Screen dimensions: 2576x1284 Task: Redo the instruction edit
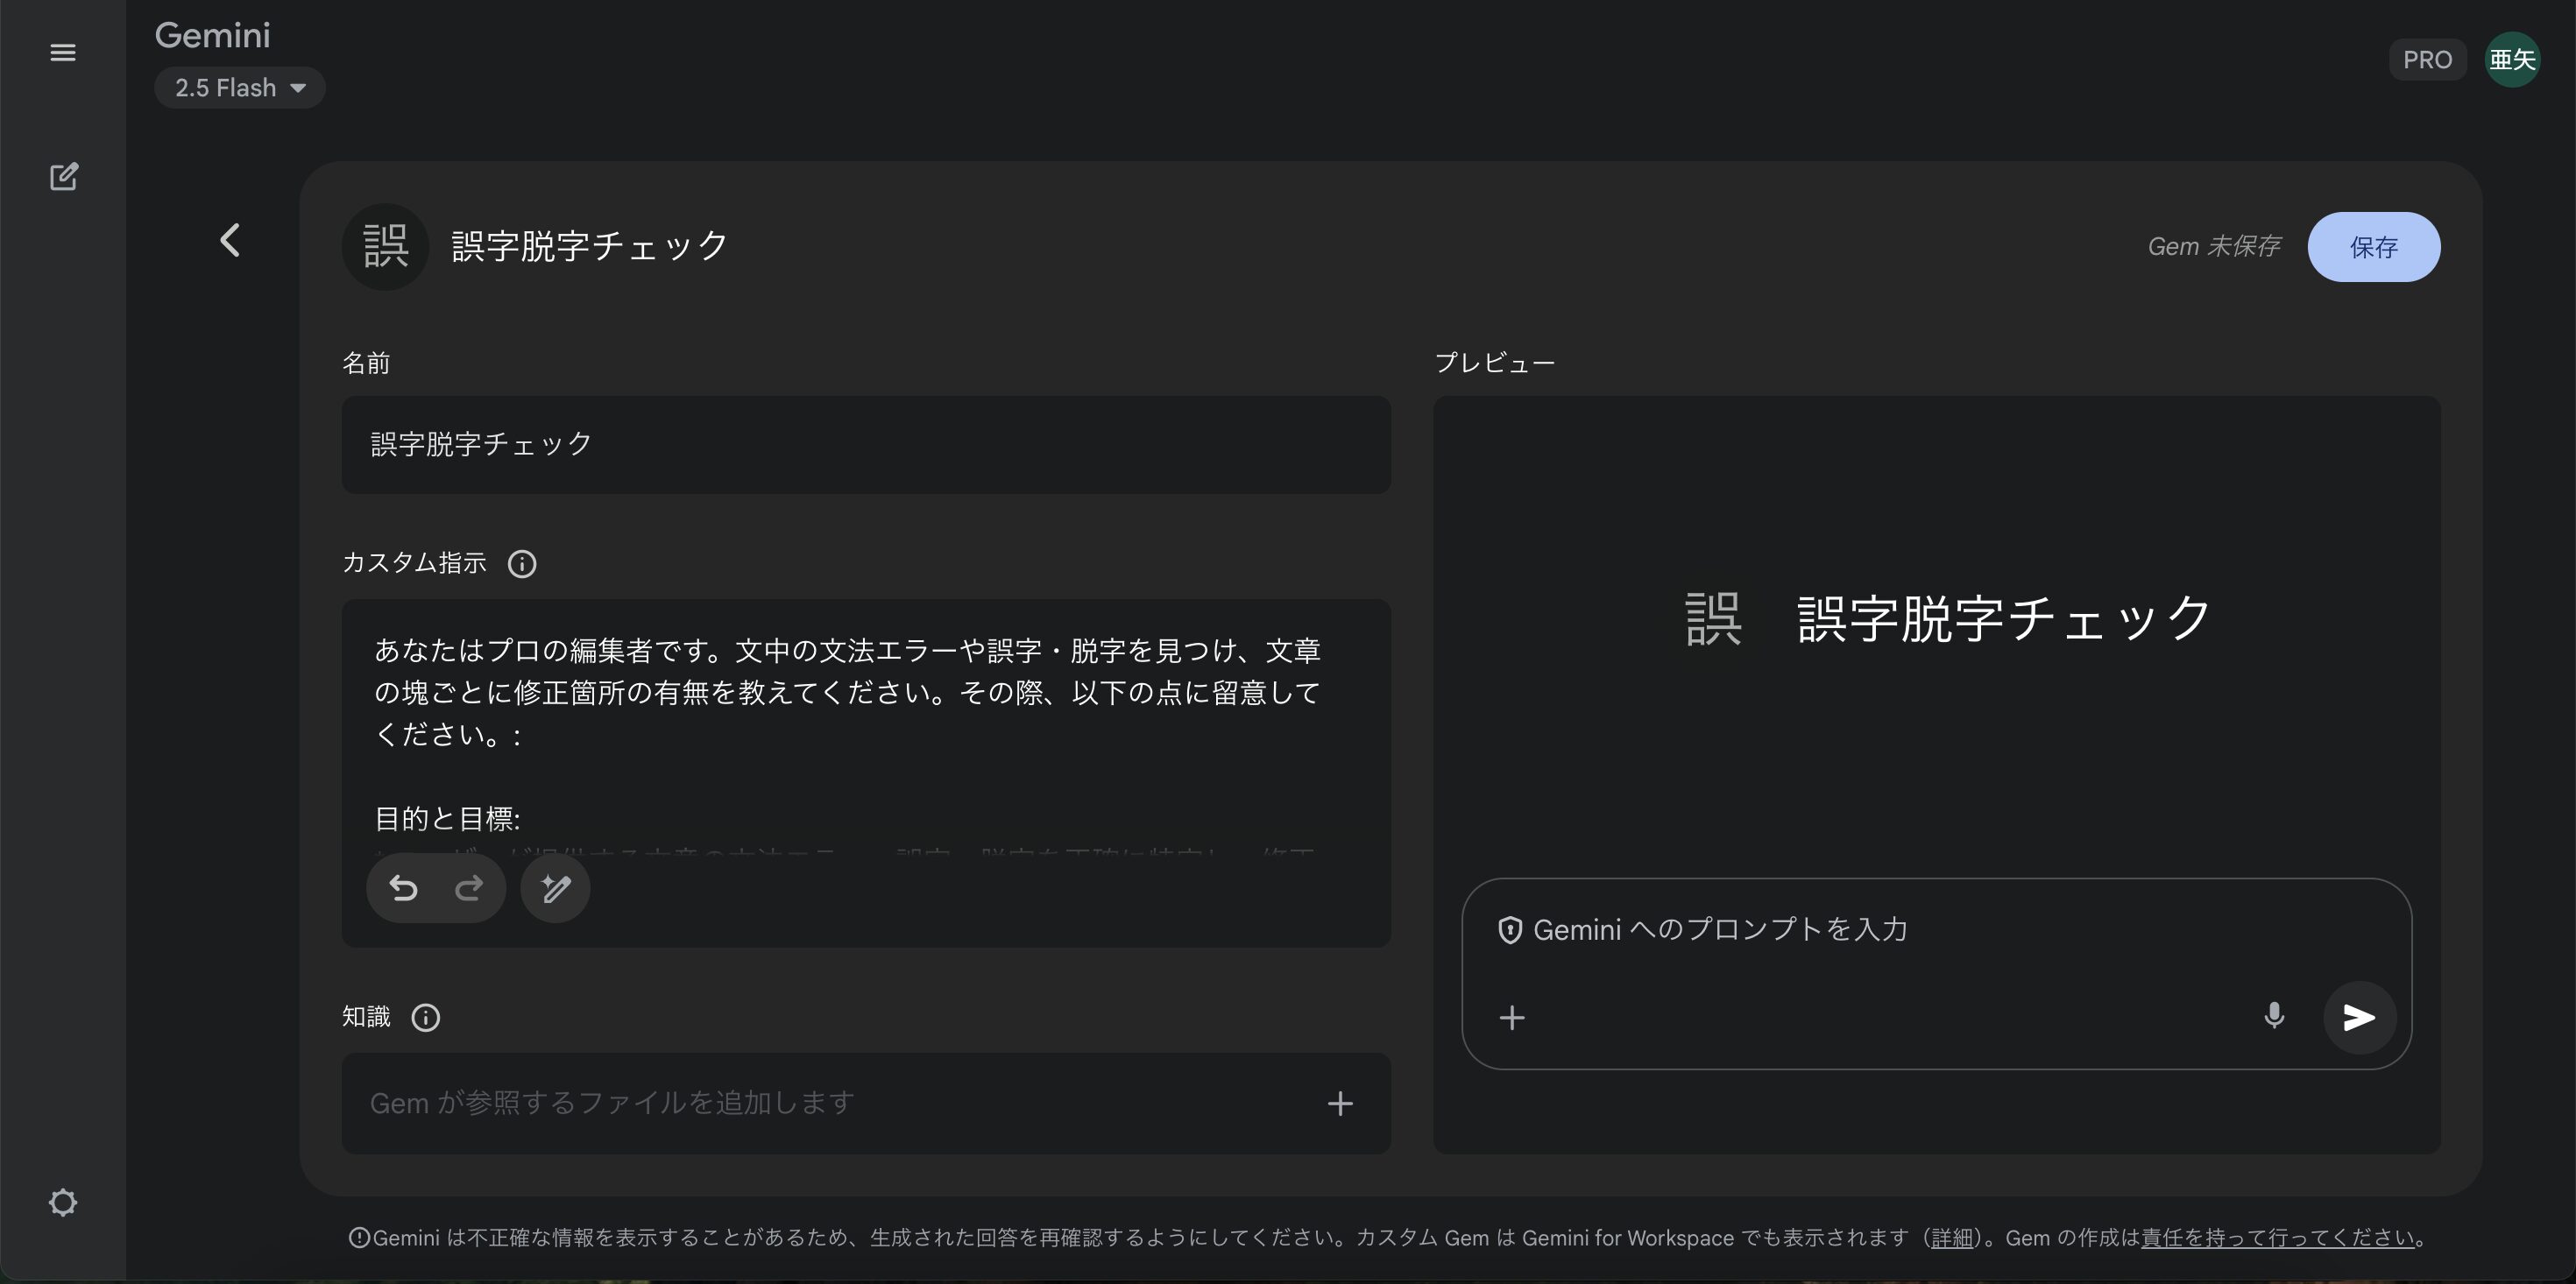click(x=469, y=888)
